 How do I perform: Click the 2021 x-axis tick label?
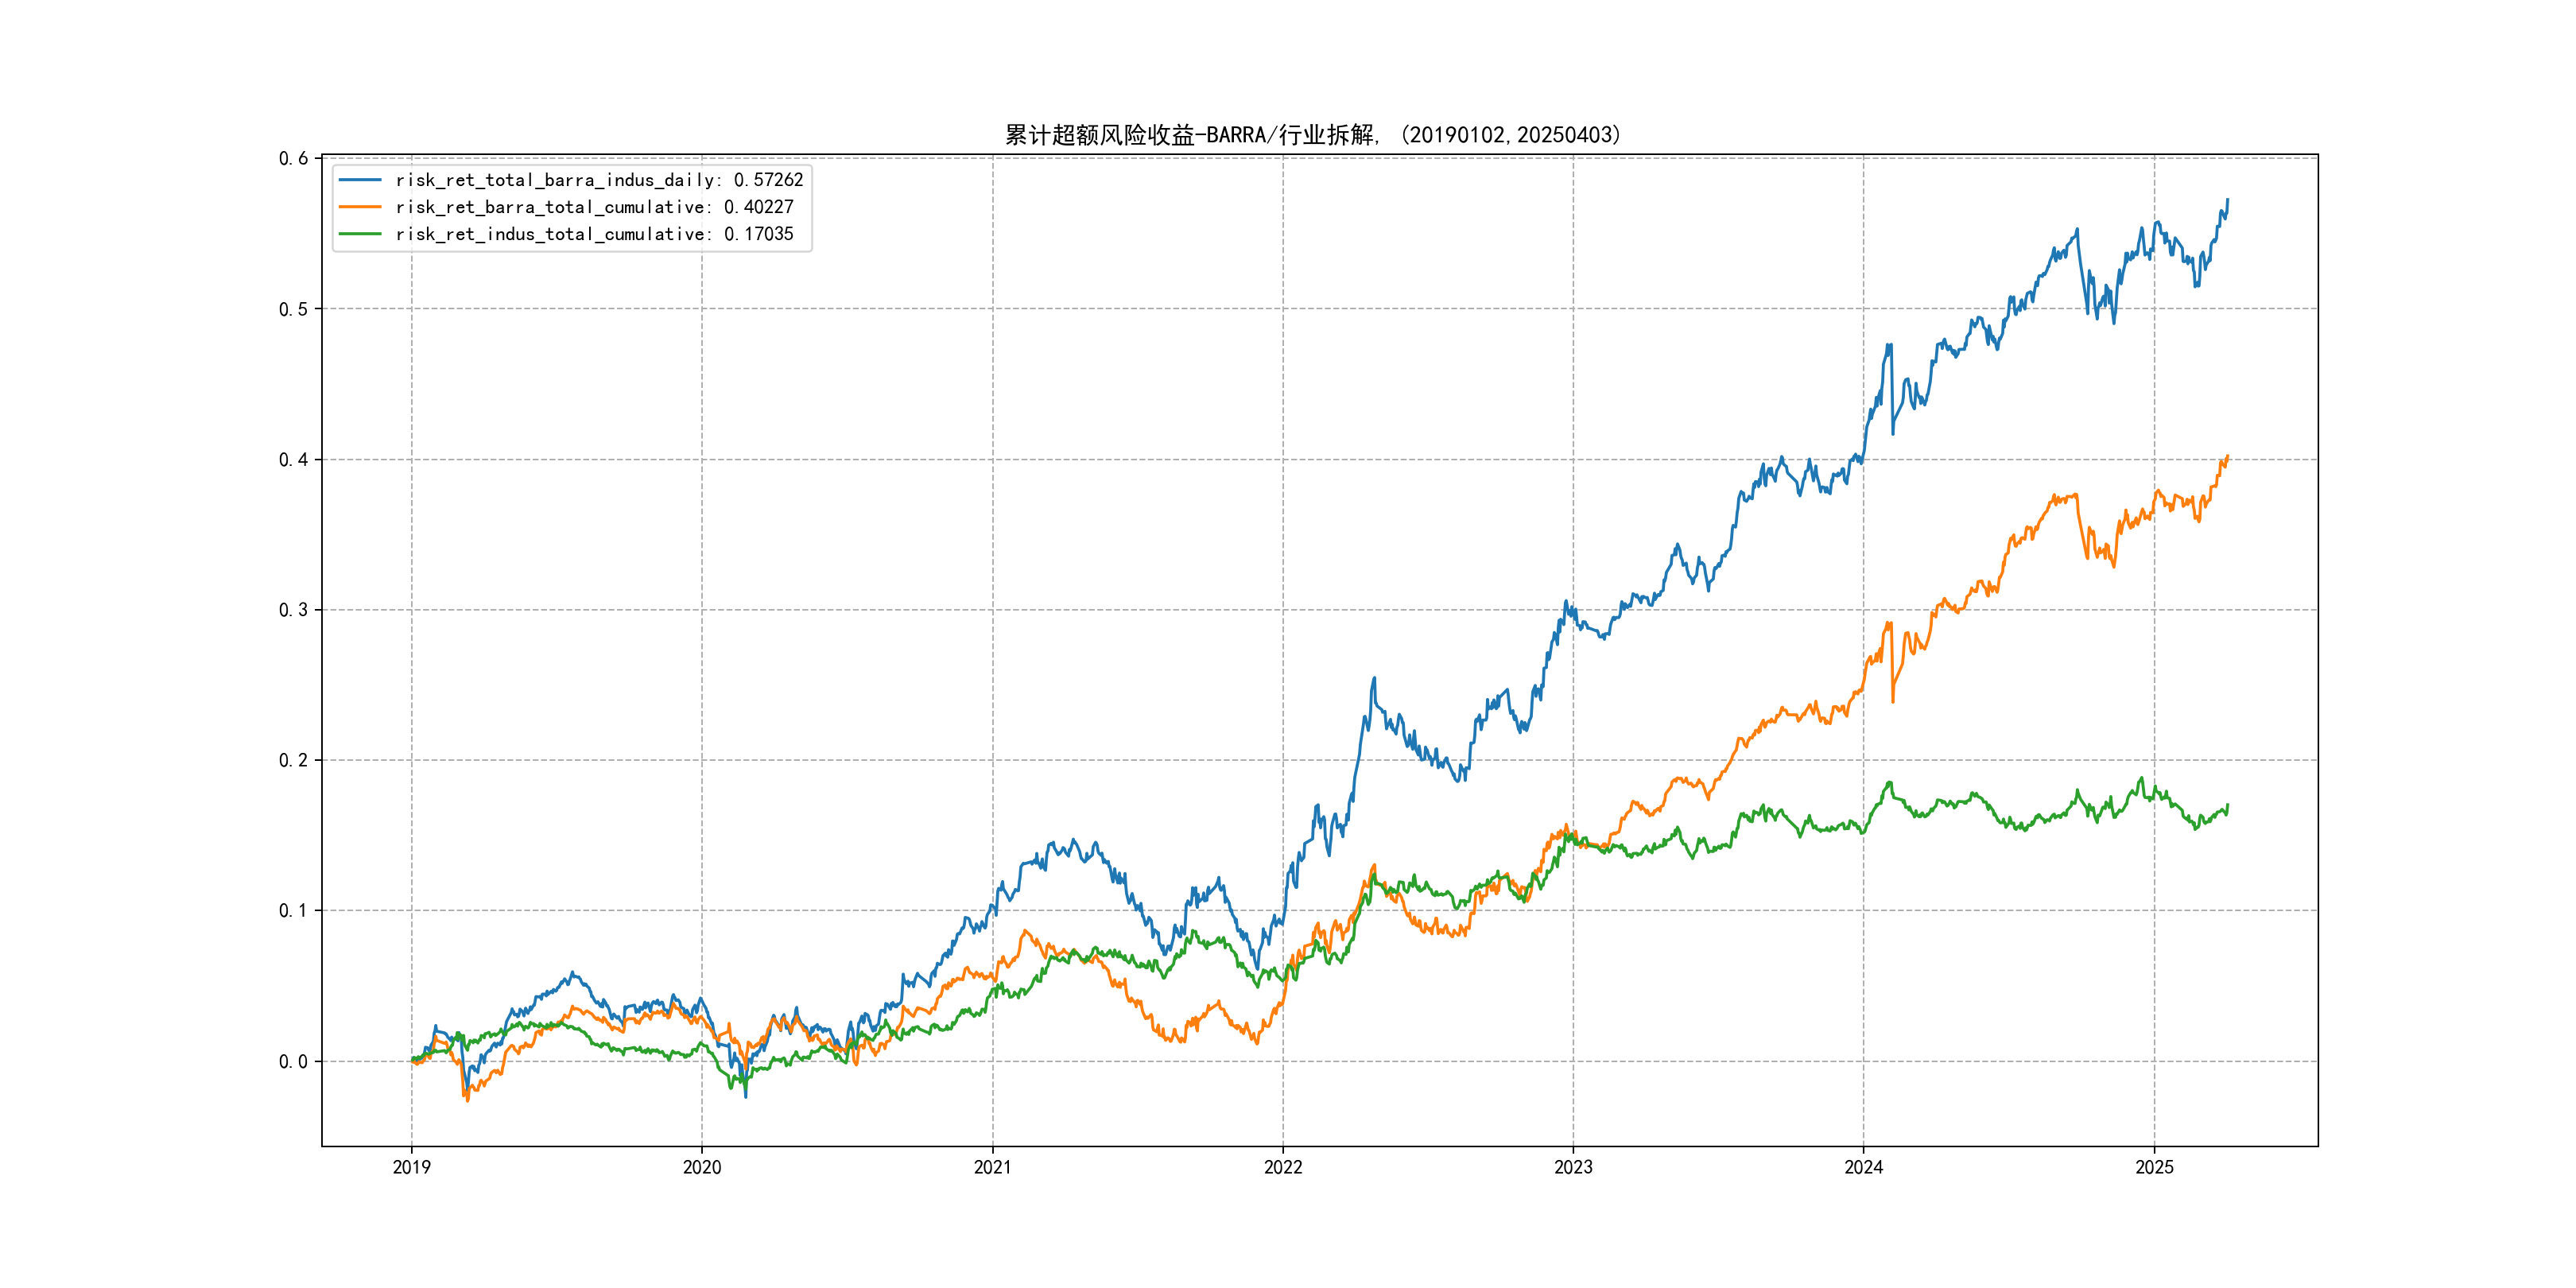992,1167
